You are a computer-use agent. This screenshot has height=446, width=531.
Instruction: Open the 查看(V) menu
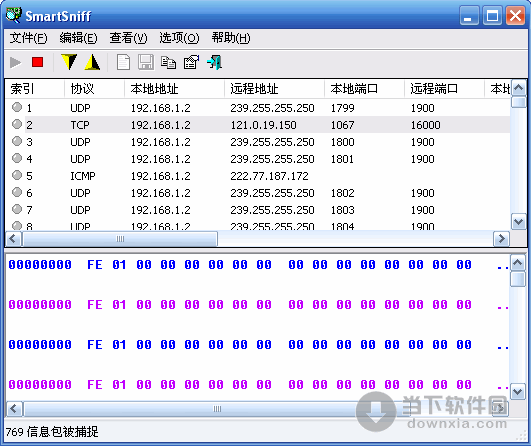(x=128, y=38)
